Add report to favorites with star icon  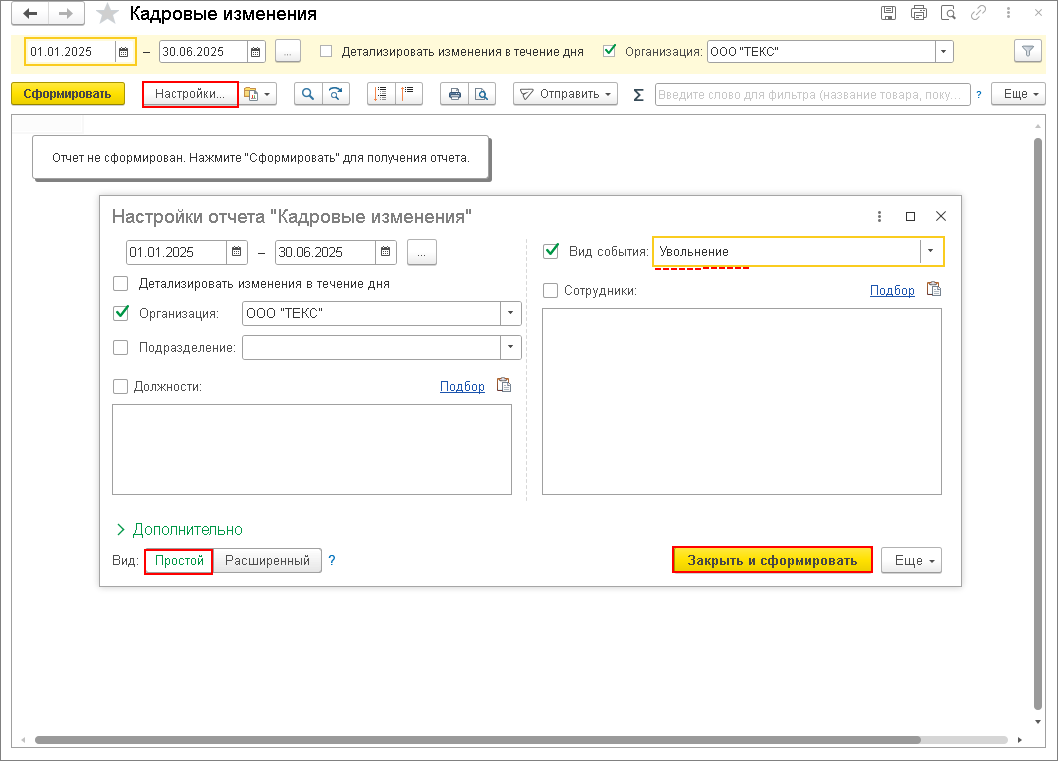[x=107, y=13]
